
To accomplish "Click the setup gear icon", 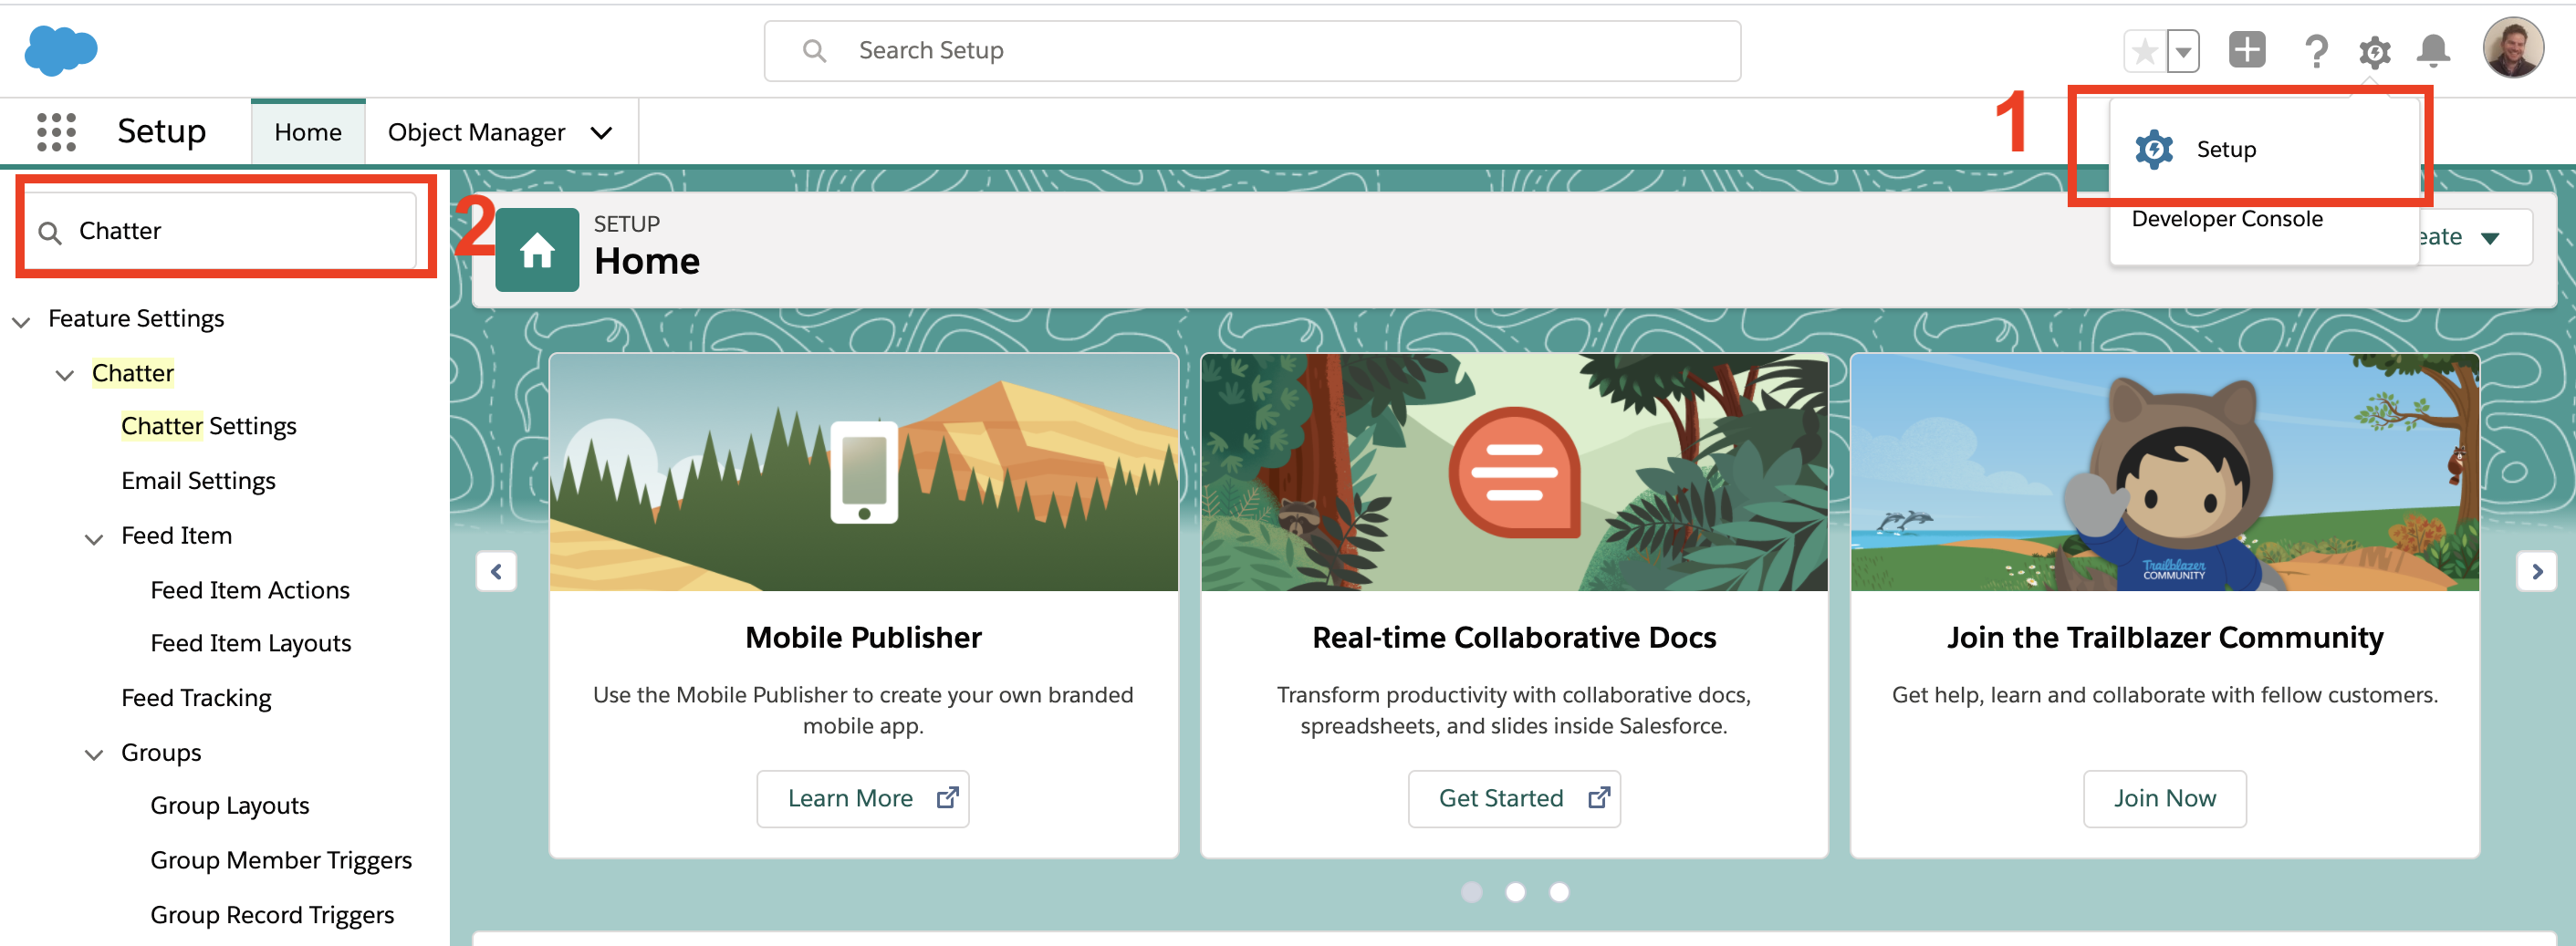I will click(x=2374, y=51).
